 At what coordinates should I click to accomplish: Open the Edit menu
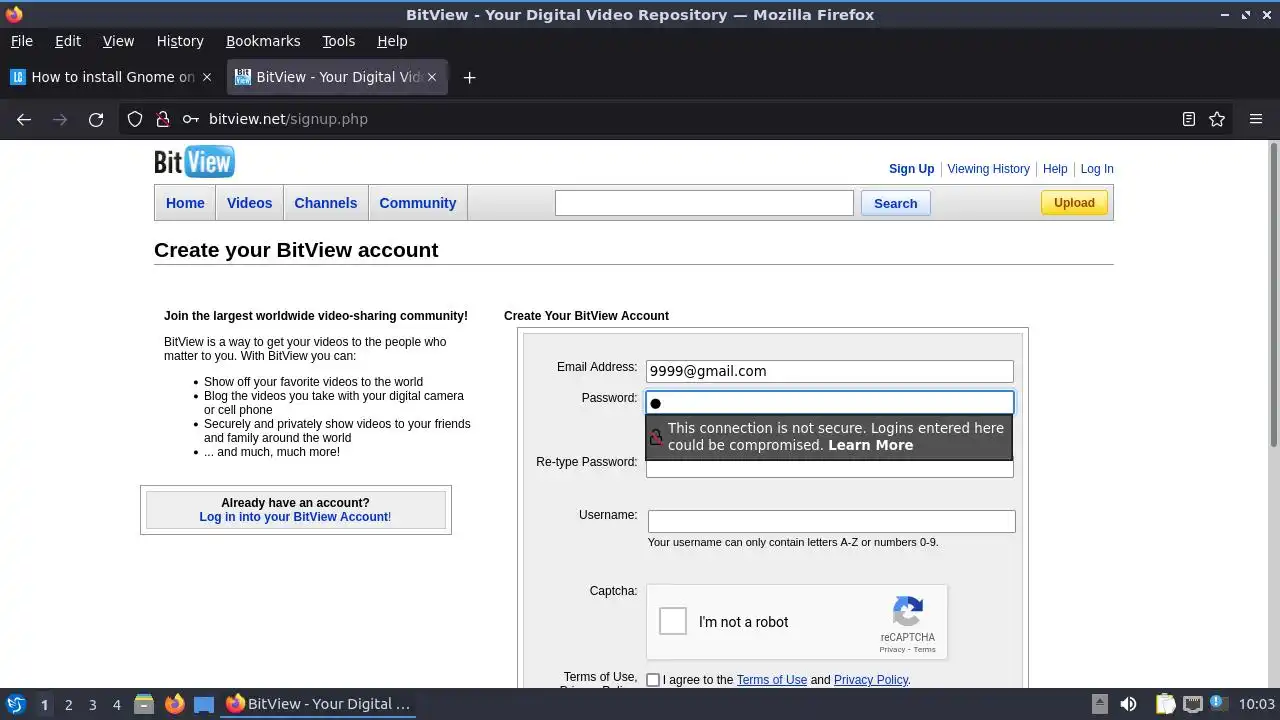(68, 41)
